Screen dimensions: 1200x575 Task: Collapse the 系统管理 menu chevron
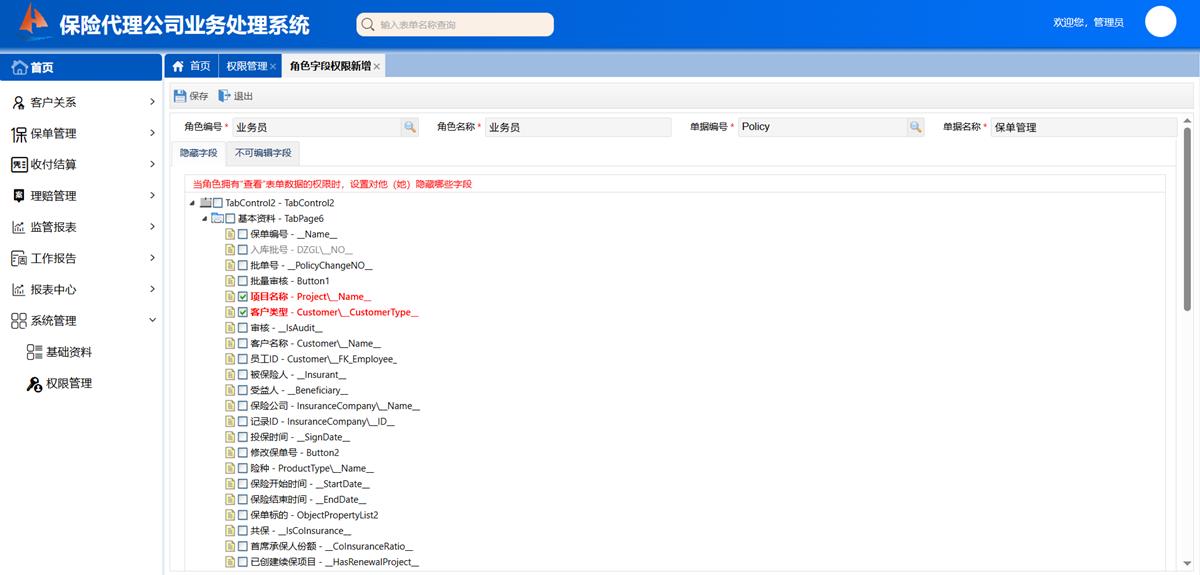[152, 320]
